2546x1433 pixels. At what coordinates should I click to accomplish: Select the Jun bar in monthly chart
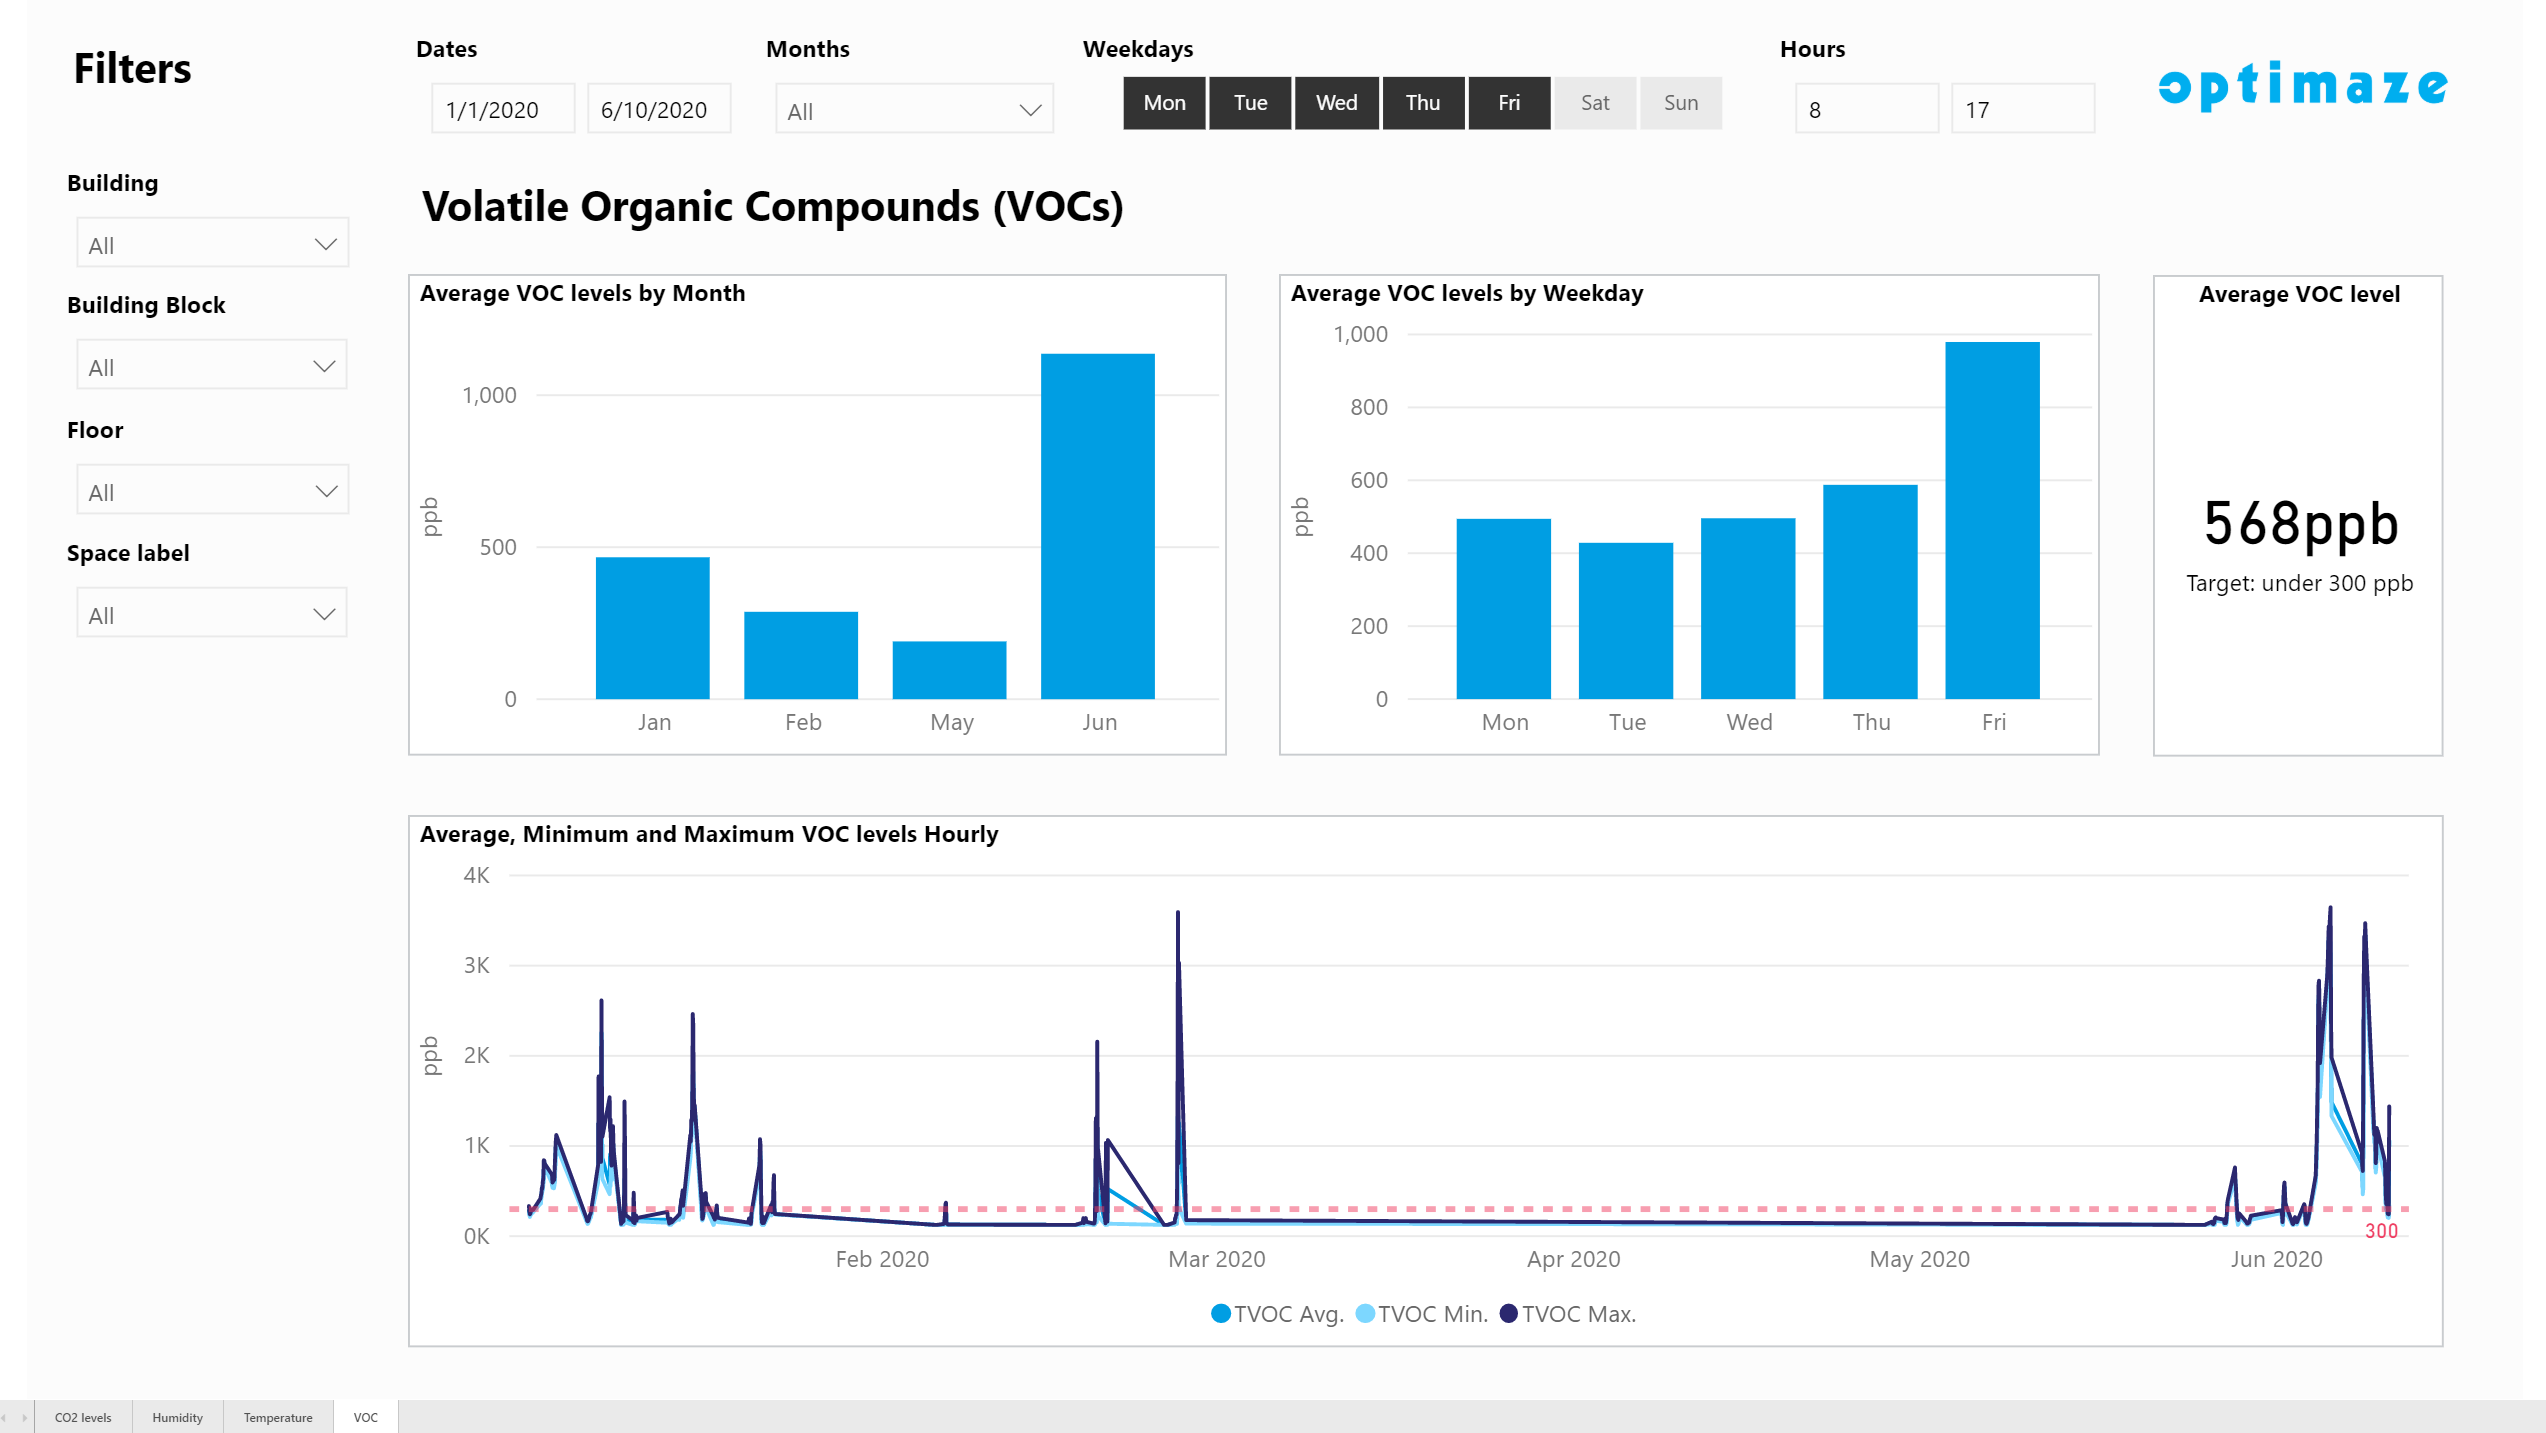(x=1097, y=526)
